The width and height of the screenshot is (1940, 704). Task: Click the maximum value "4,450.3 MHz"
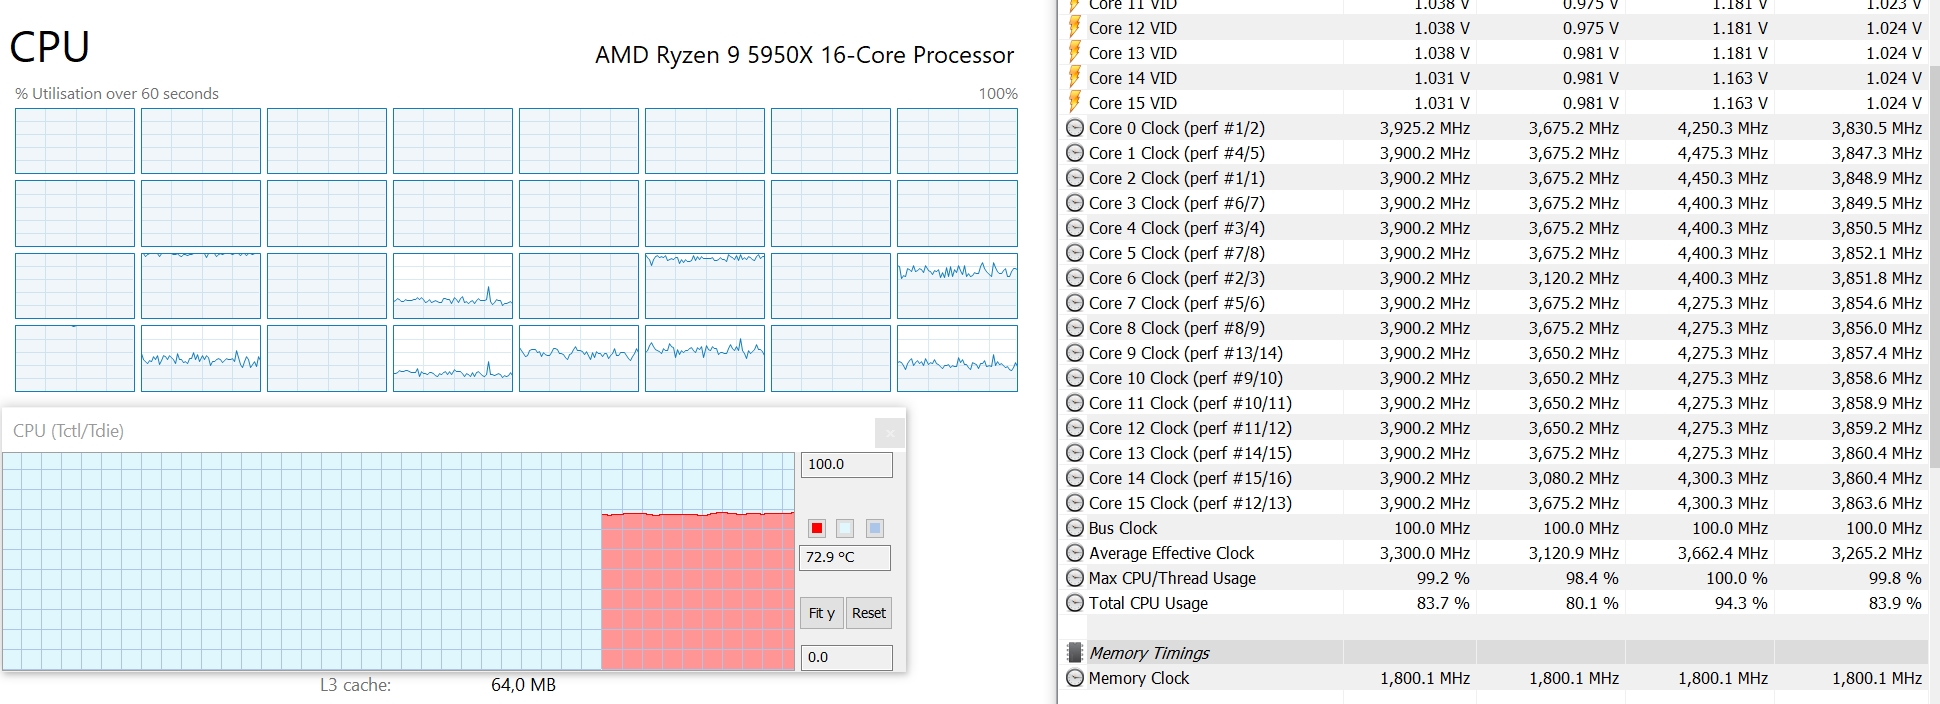[1722, 178]
